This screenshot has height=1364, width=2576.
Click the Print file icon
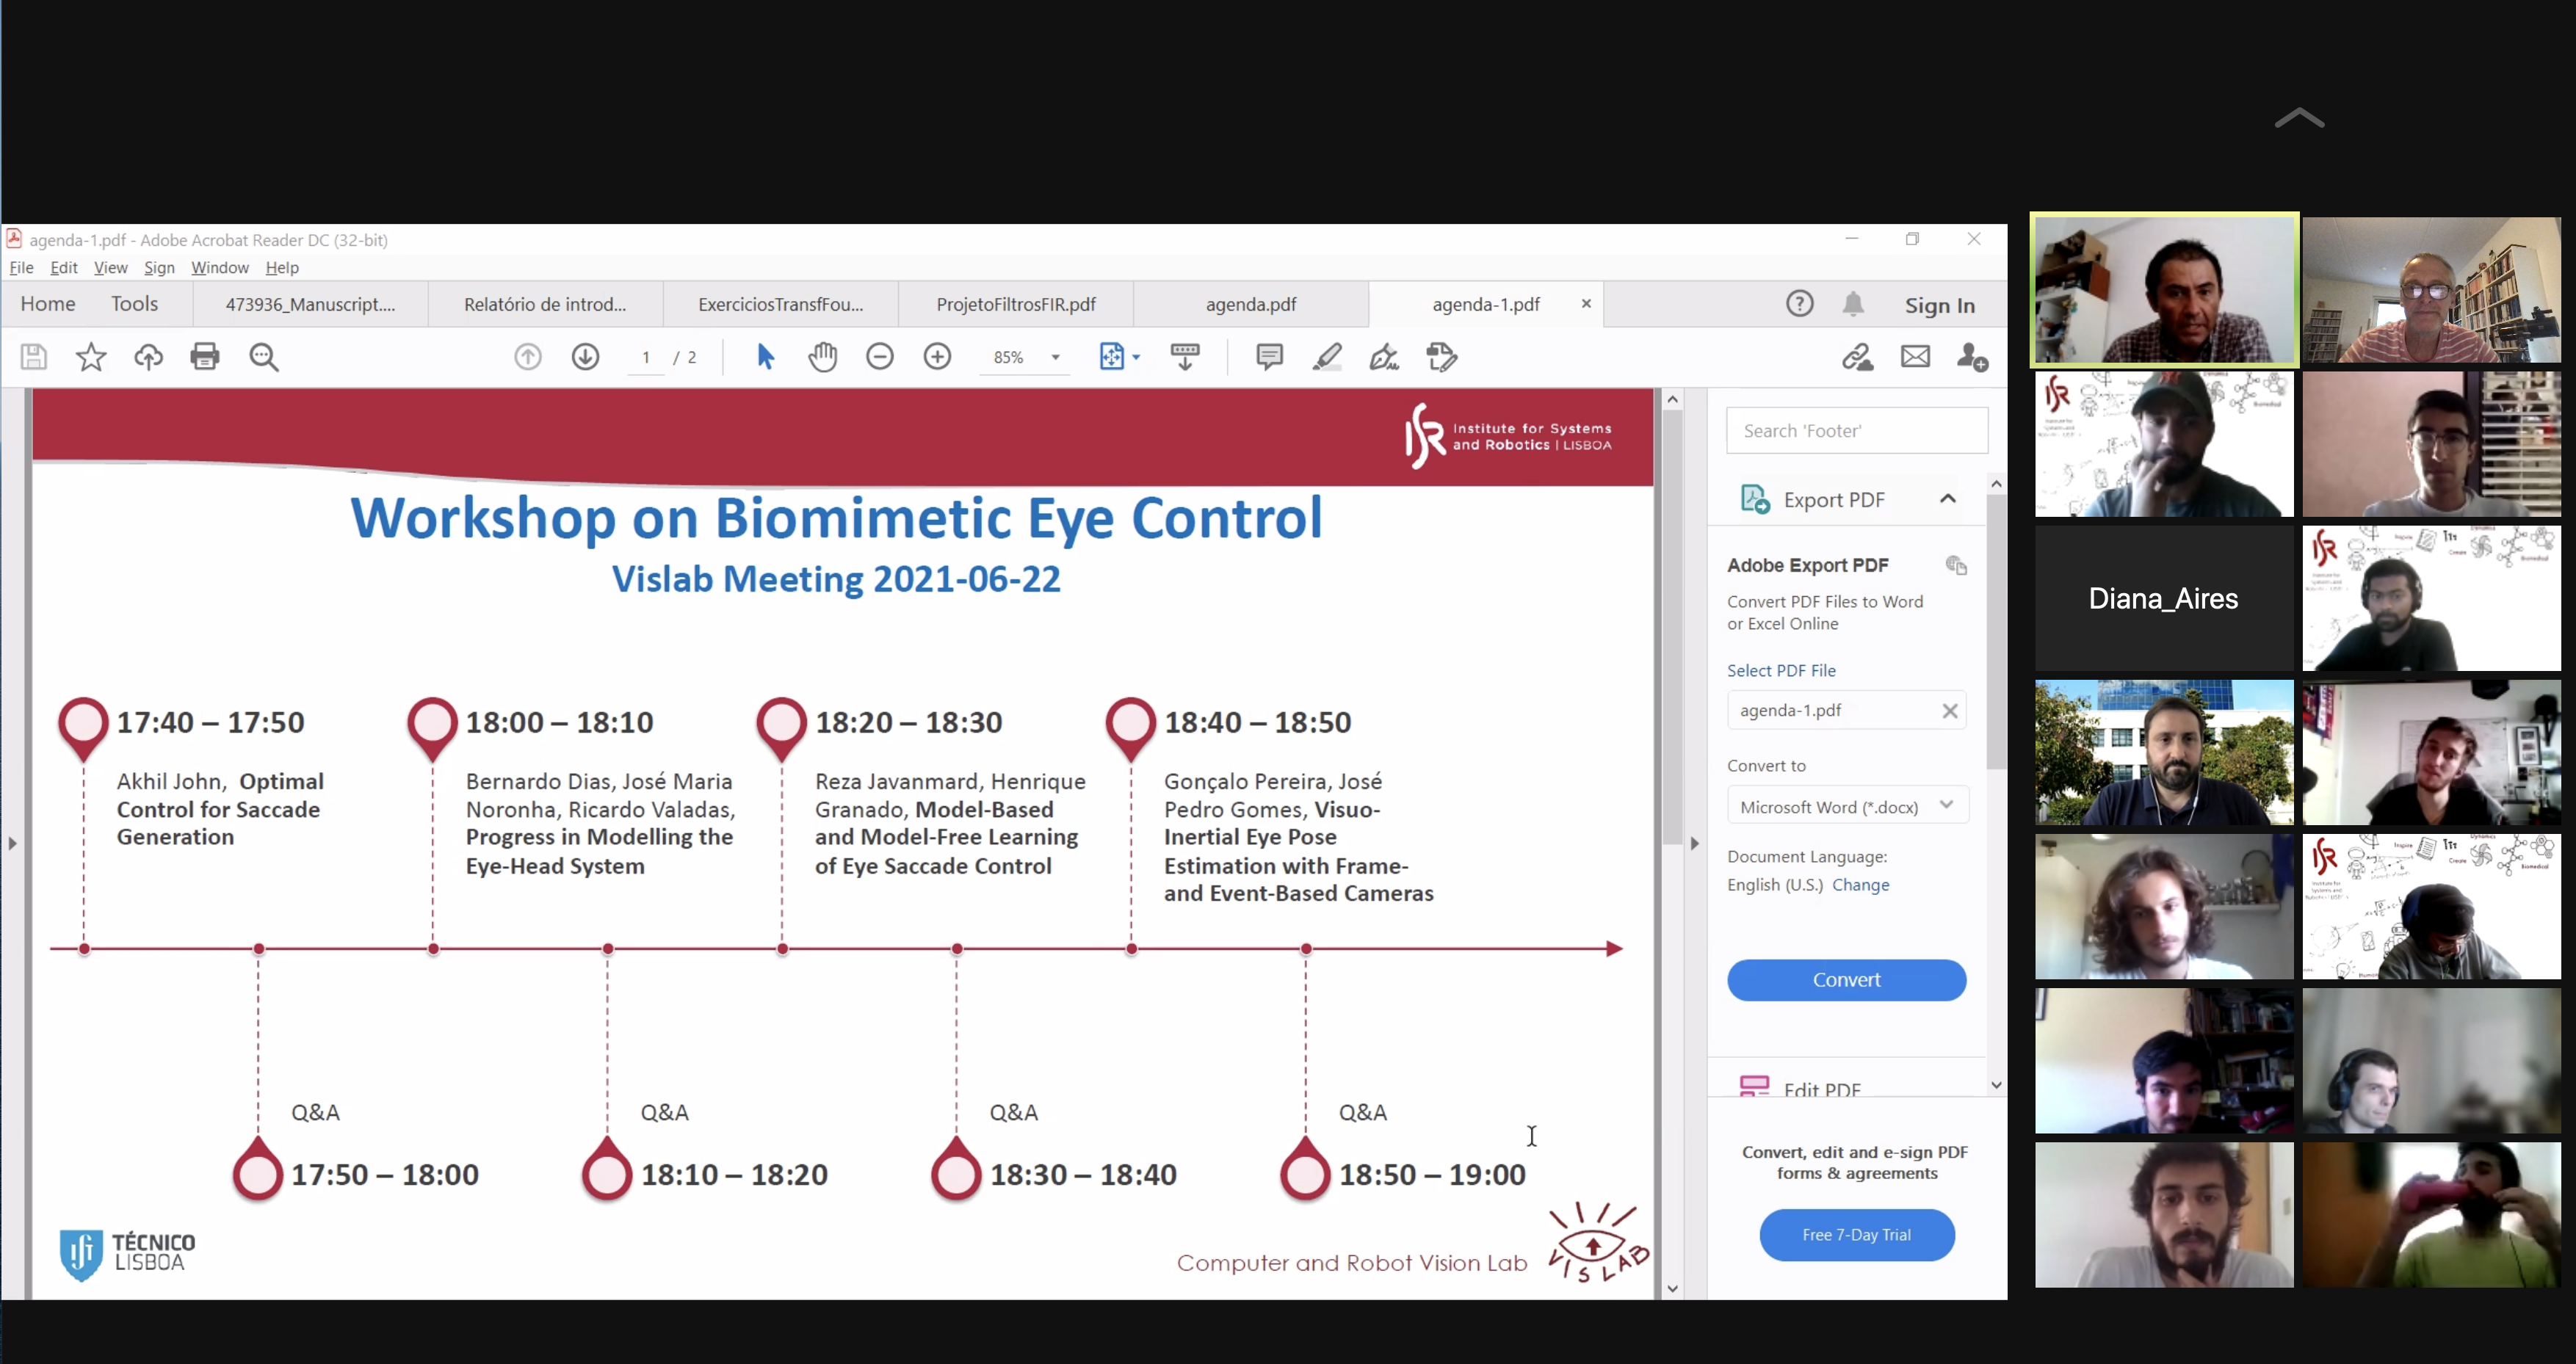pyautogui.click(x=205, y=357)
